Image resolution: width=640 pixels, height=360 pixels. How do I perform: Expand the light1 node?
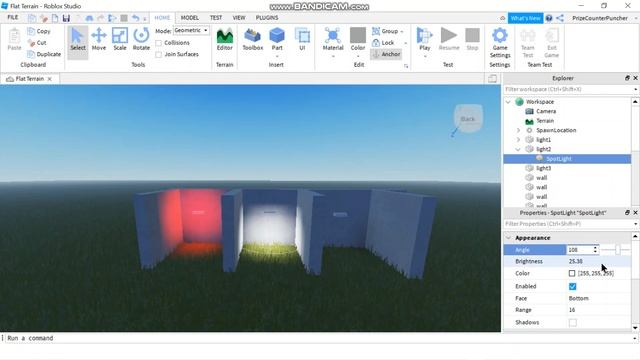(518, 140)
